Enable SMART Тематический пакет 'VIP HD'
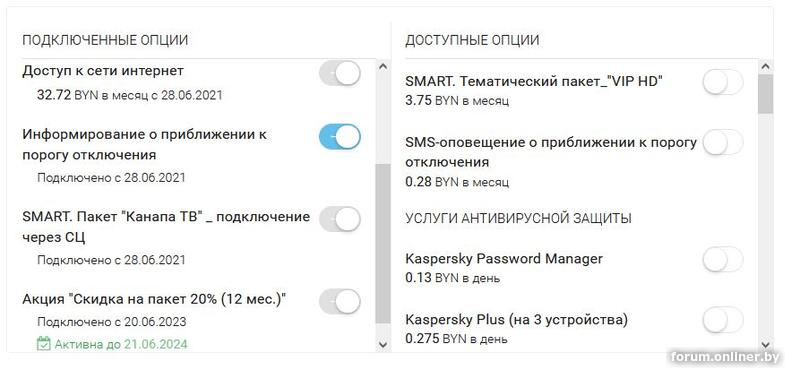Viewport: 800px width, 378px height. 723,83
